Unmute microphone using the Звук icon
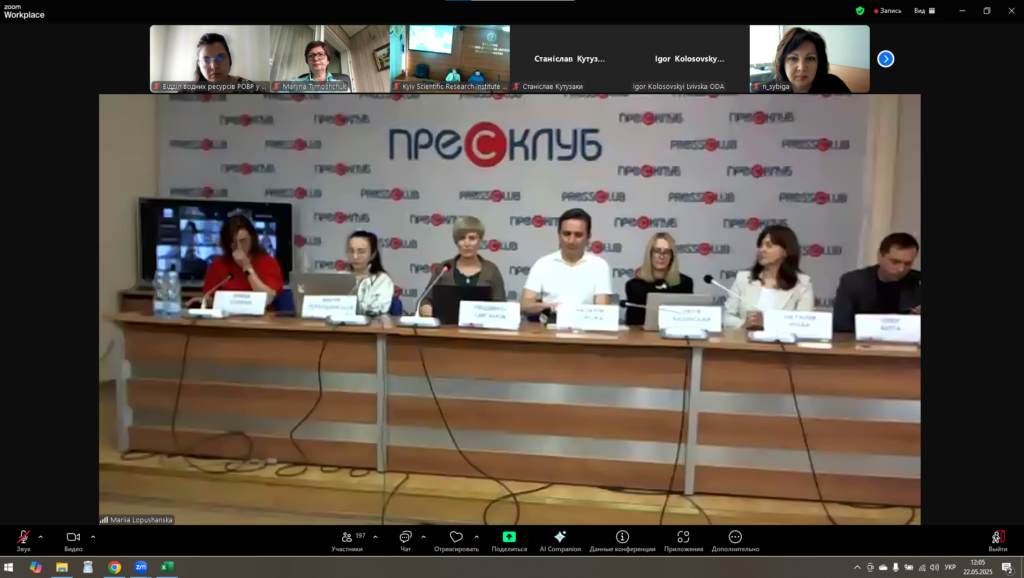Screen dimensions: 1024x578 24,540
